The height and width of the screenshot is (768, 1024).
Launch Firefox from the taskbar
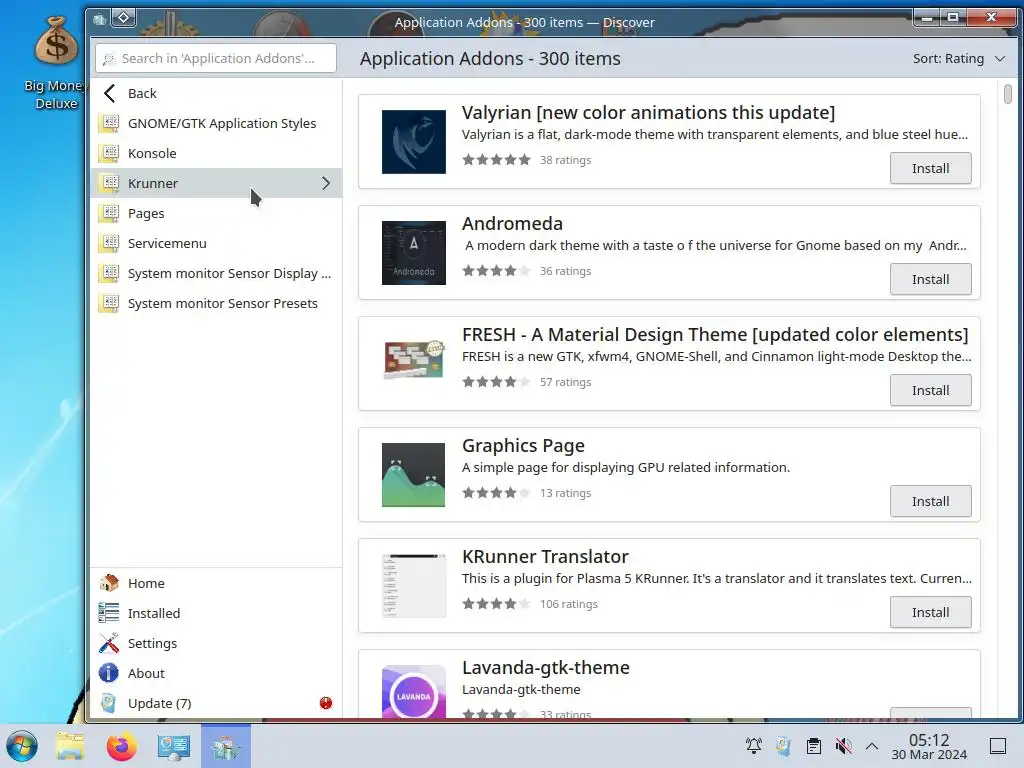click(x=121, y=746)
